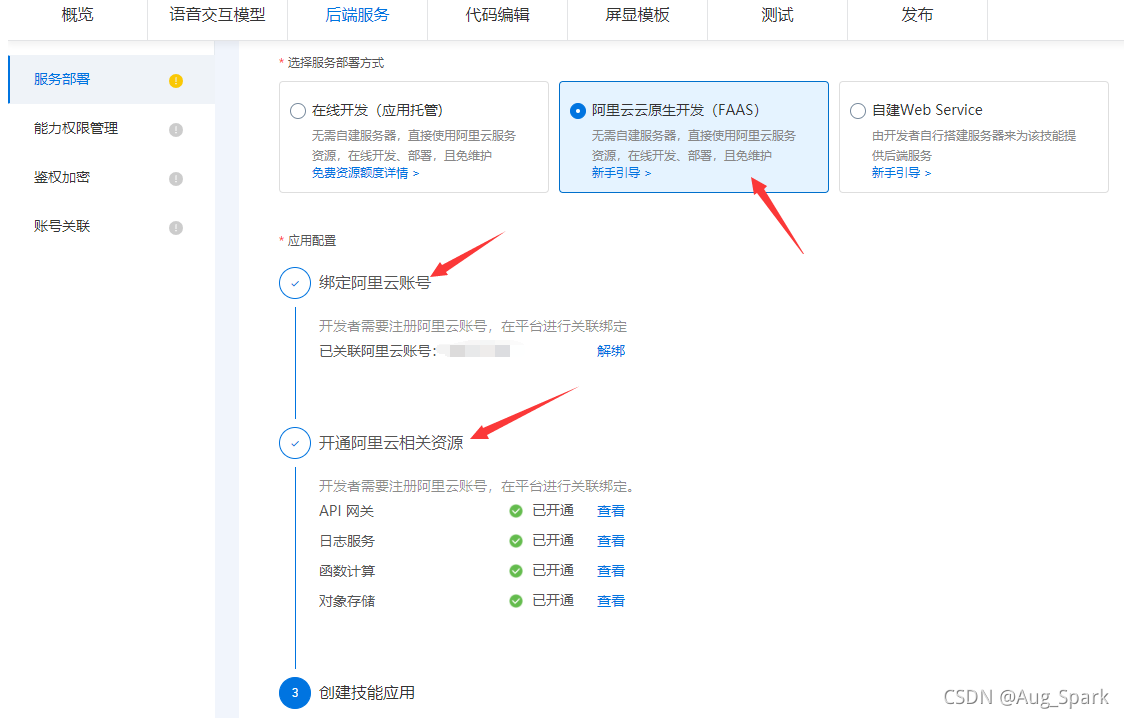
Task: Open 新手引导 link in 自建Web Service card
Action: 901,173
